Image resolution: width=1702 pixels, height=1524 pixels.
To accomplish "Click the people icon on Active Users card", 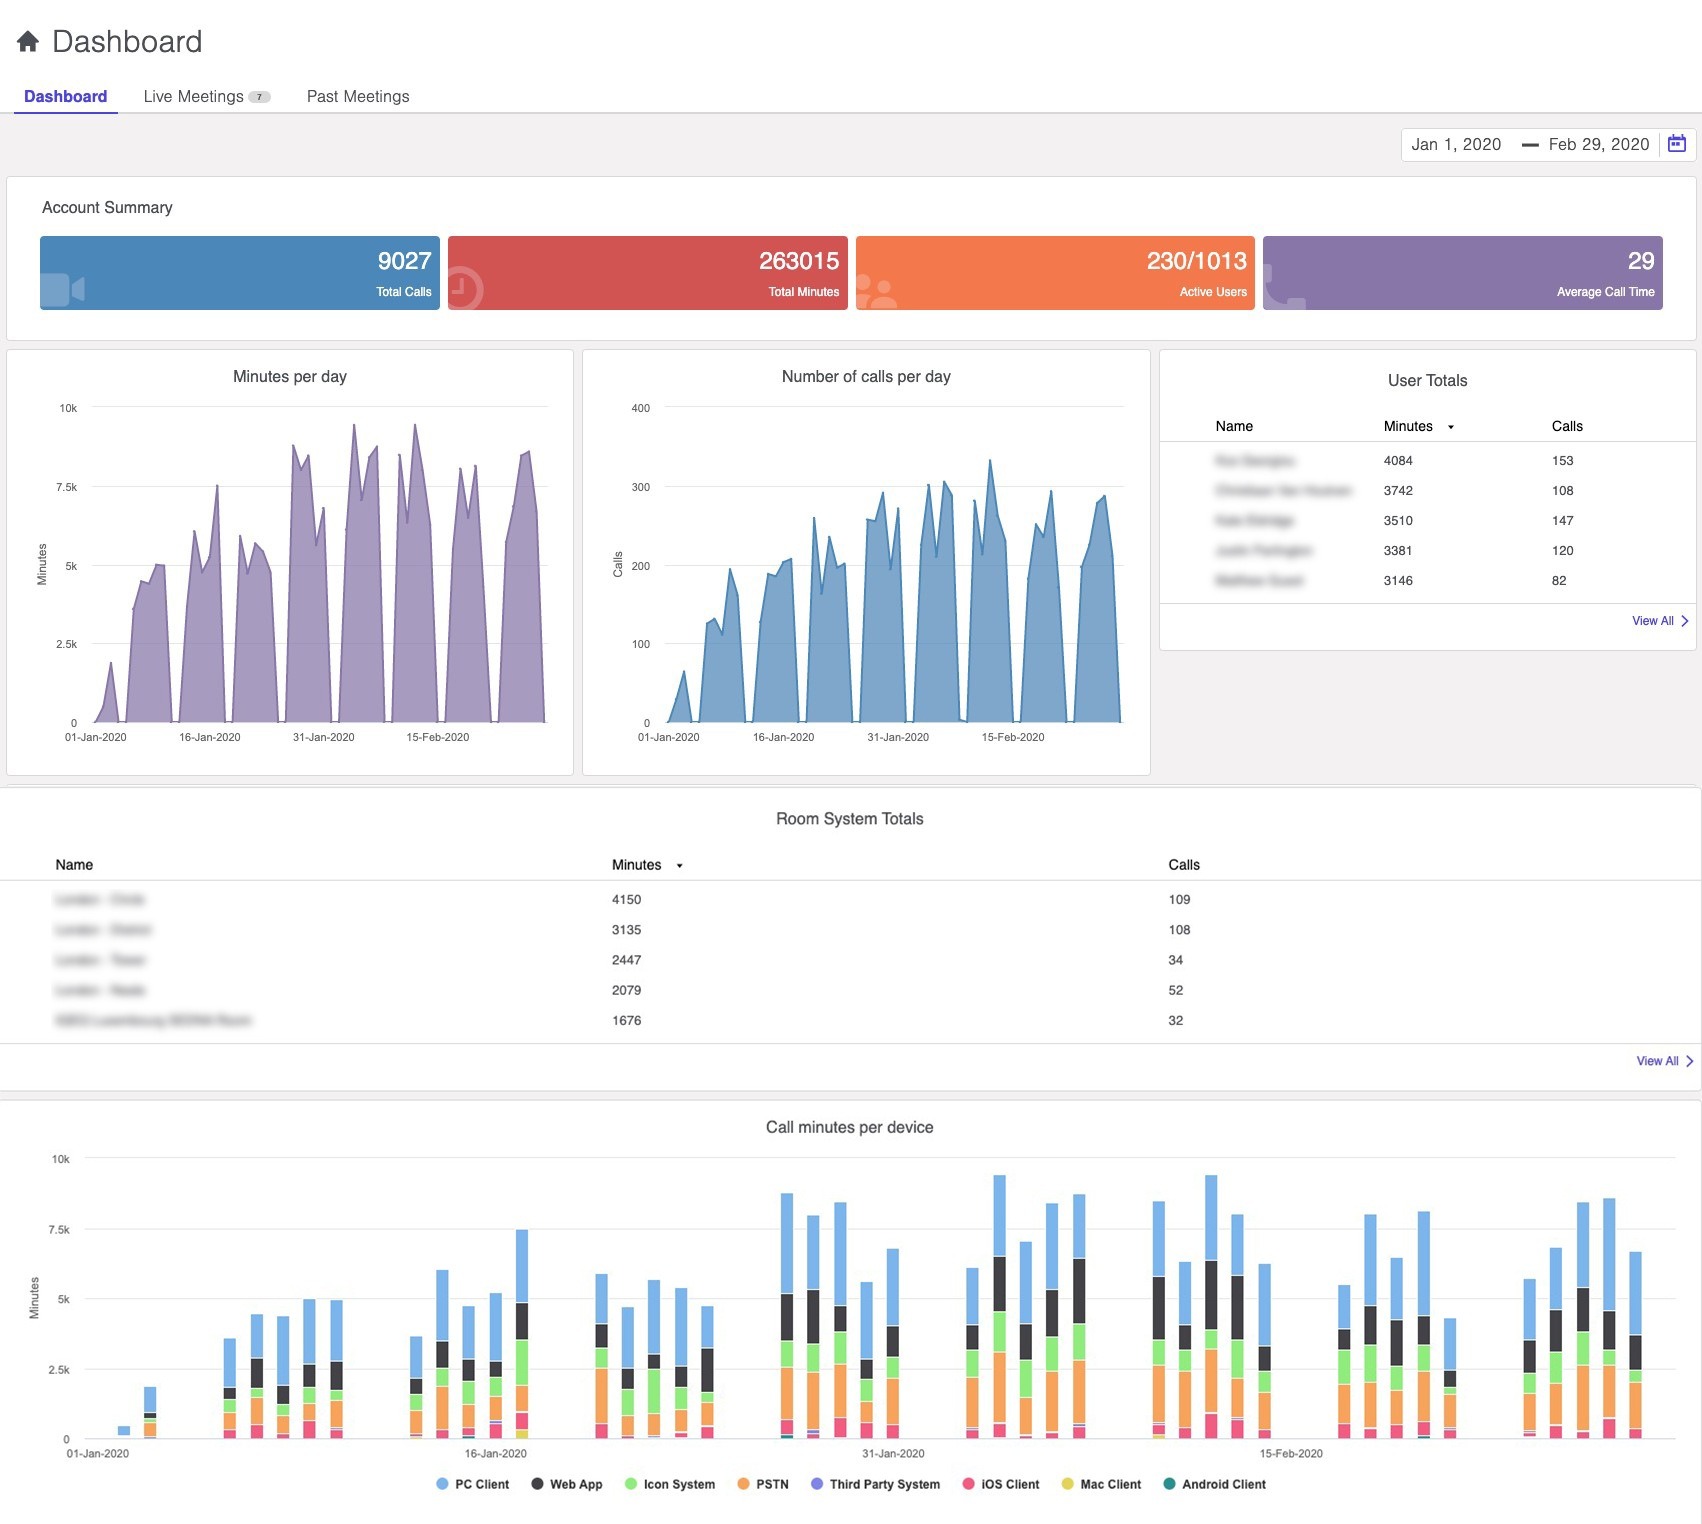I will tap(876, 290).
